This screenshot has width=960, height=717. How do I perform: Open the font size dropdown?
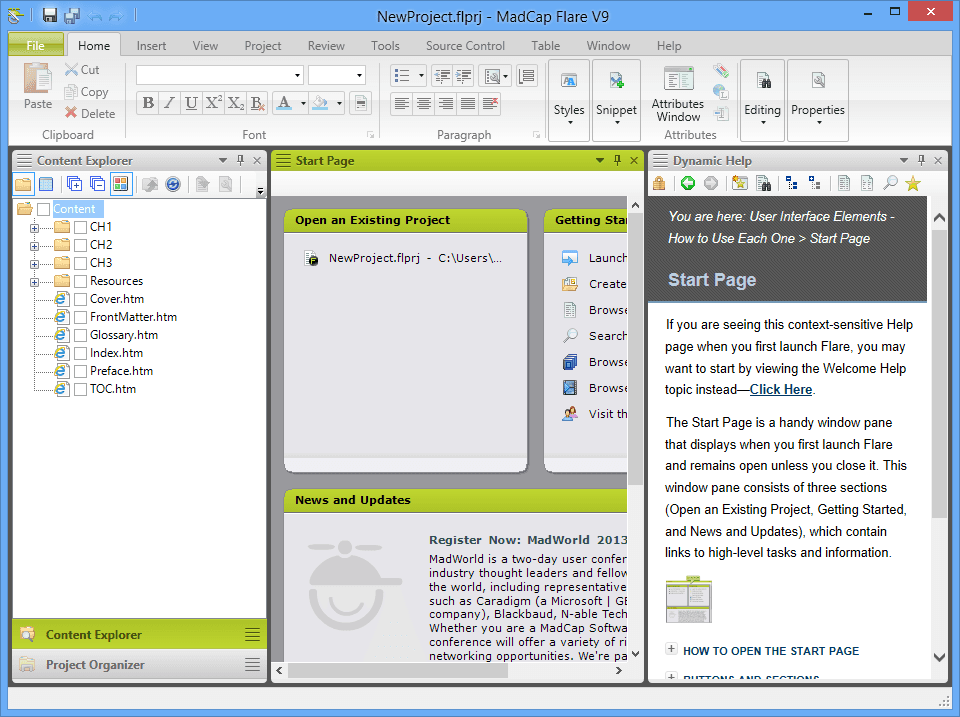(359, 75)
